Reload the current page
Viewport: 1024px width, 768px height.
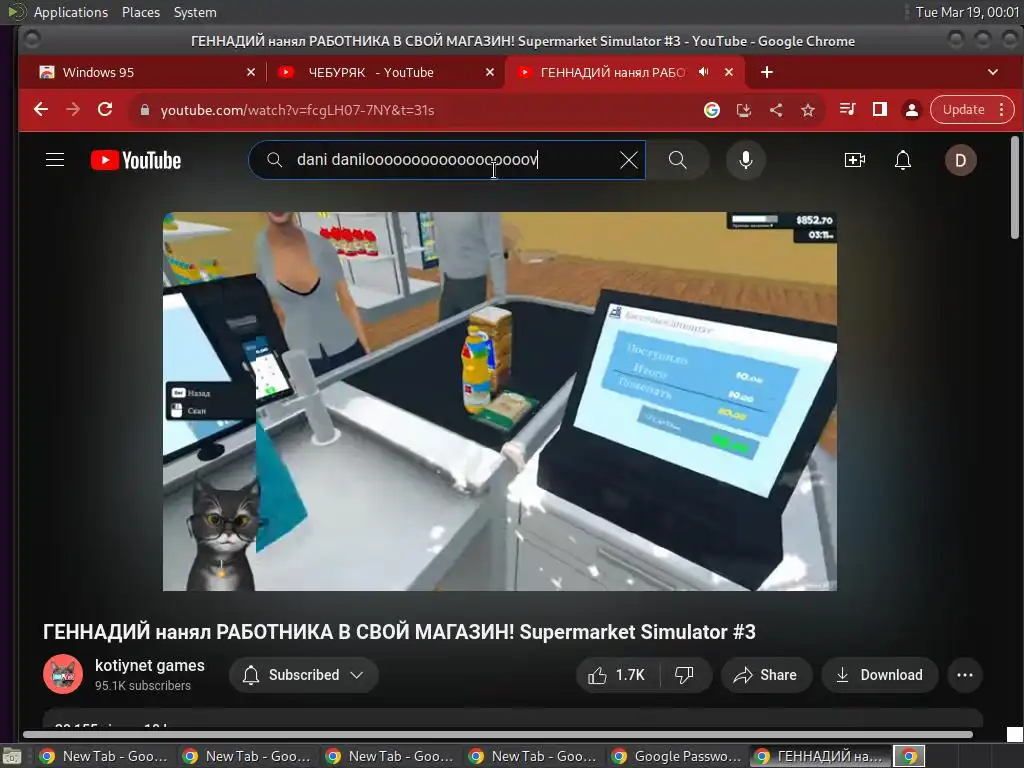[104, 110]
